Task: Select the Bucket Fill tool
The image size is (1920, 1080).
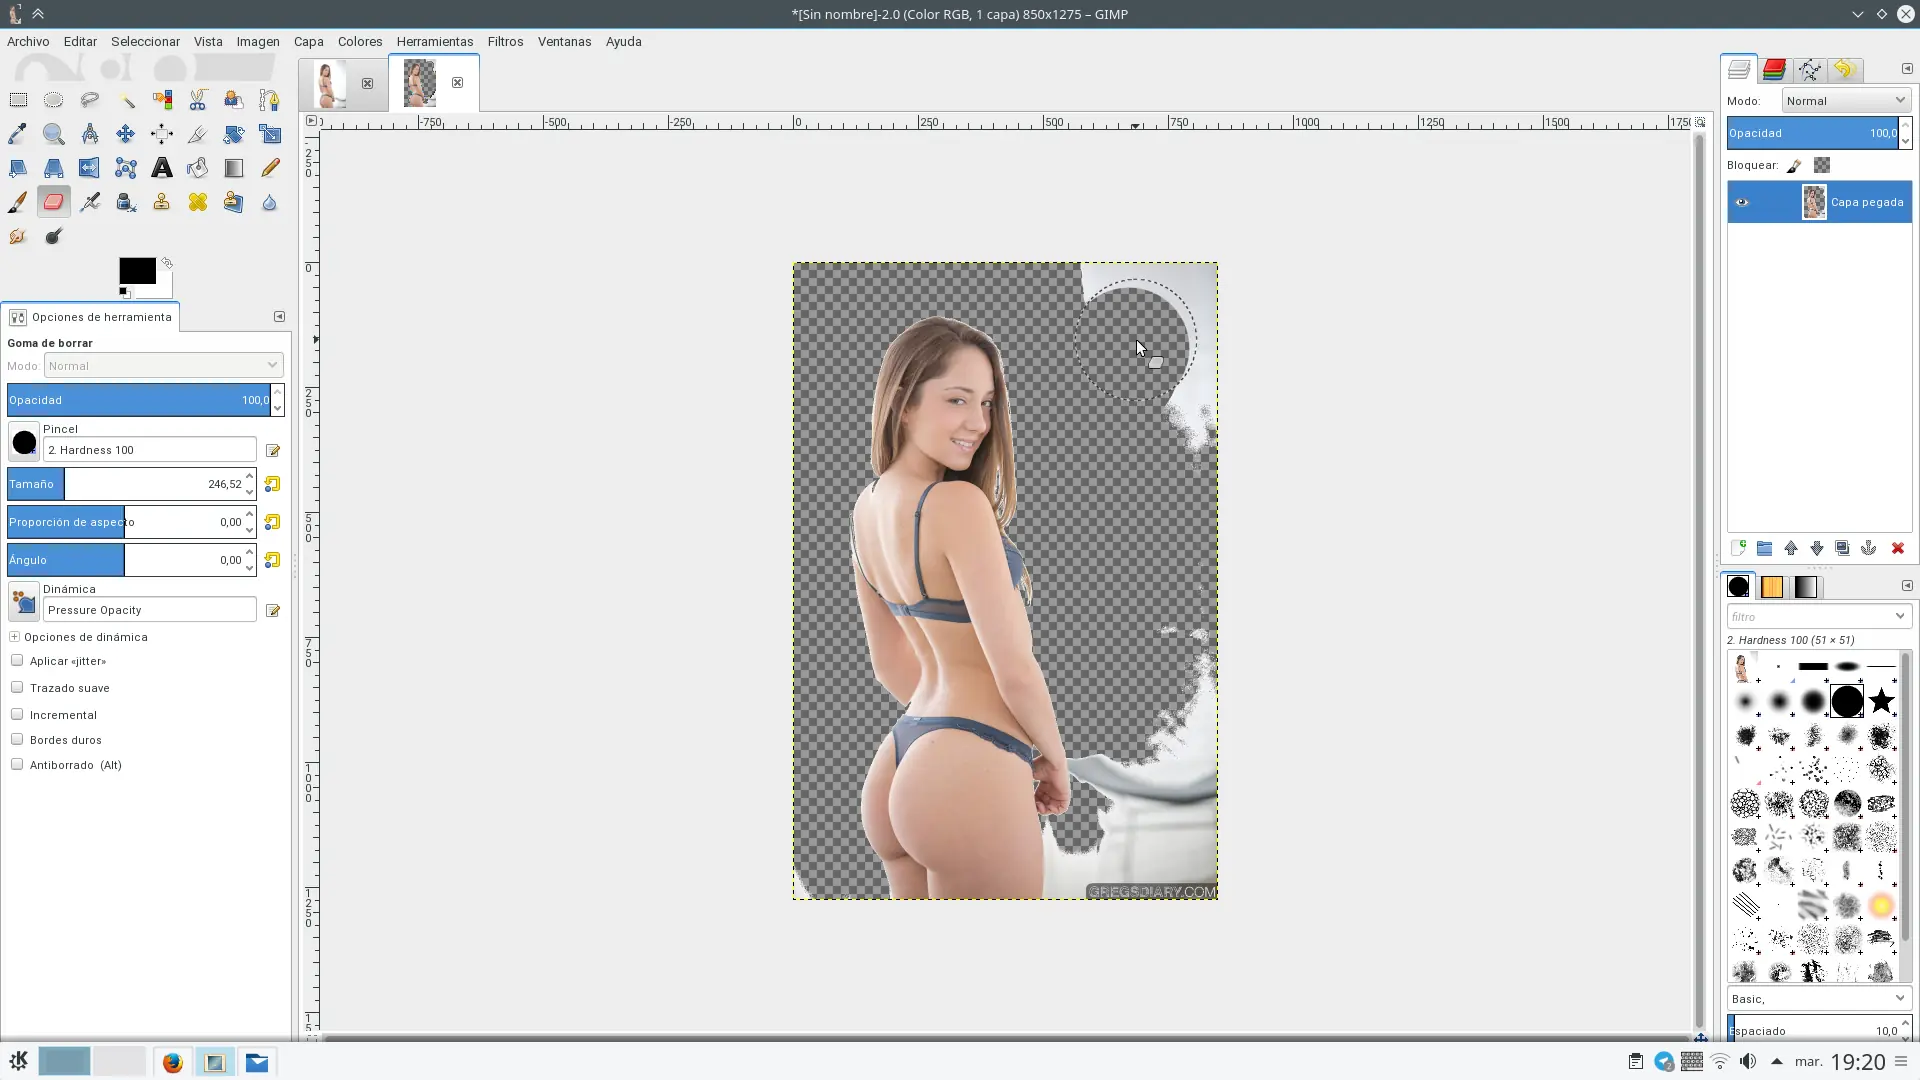Action: click(x=198, y=168)
